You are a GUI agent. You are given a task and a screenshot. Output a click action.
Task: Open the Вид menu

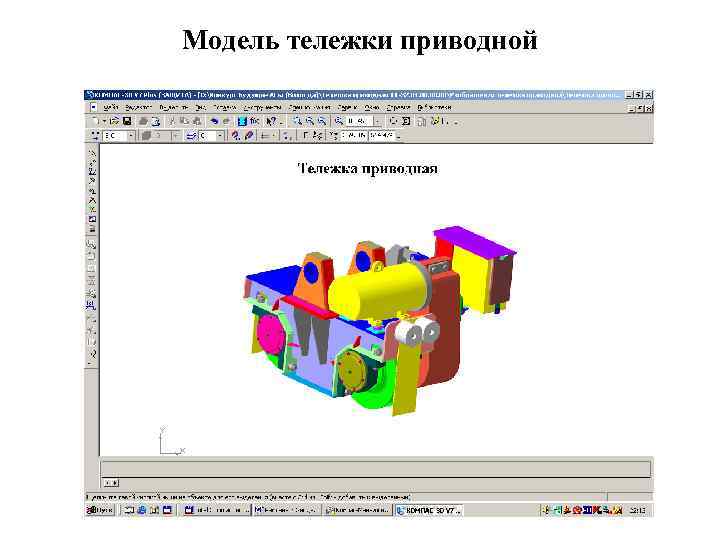pyautogui.click(x=200, y=107)
